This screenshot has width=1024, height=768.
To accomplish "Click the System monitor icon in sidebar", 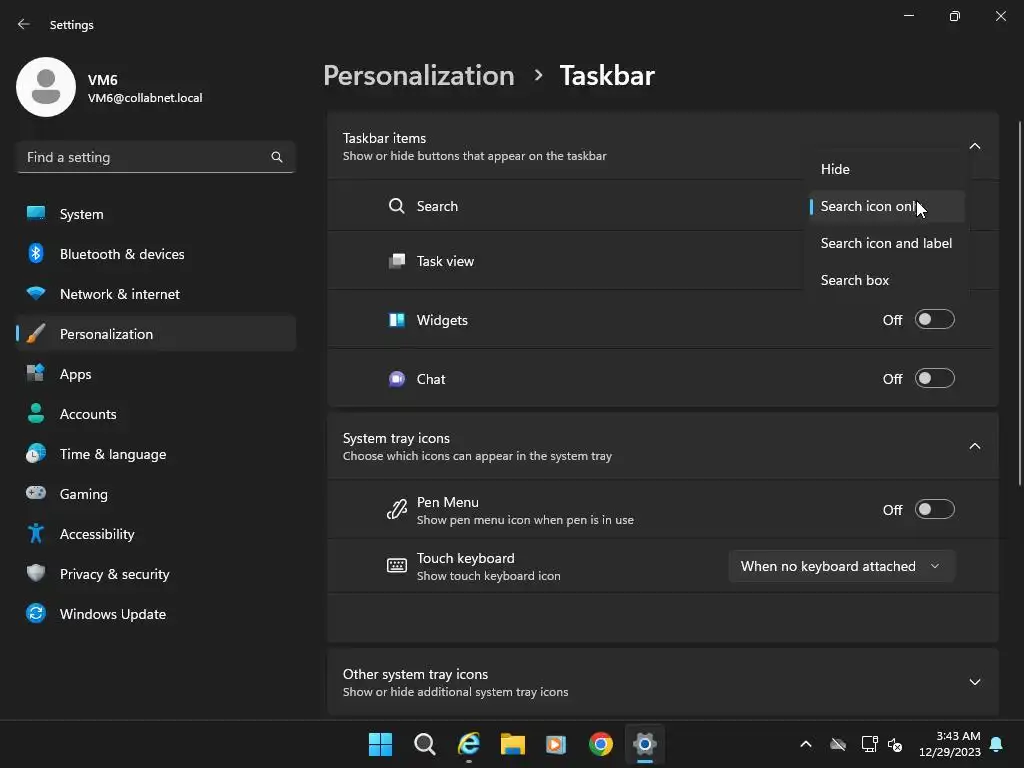I will (x=36, y=214).
